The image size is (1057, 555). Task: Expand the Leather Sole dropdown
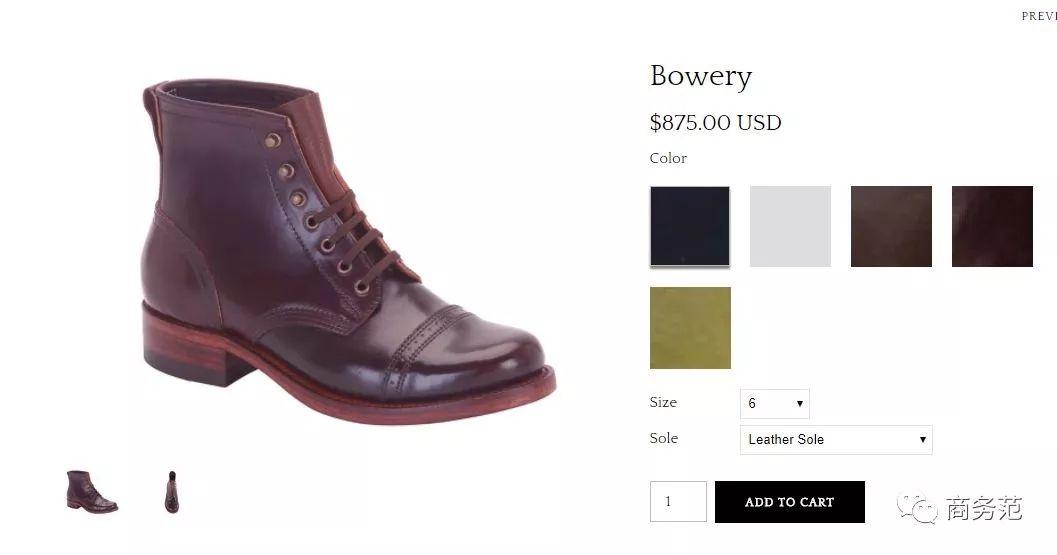click(836, 439)
